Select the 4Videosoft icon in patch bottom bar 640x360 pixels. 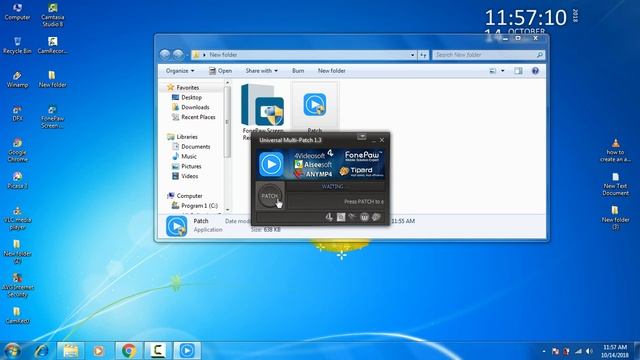pyautogui.click(x=329, y=217)
